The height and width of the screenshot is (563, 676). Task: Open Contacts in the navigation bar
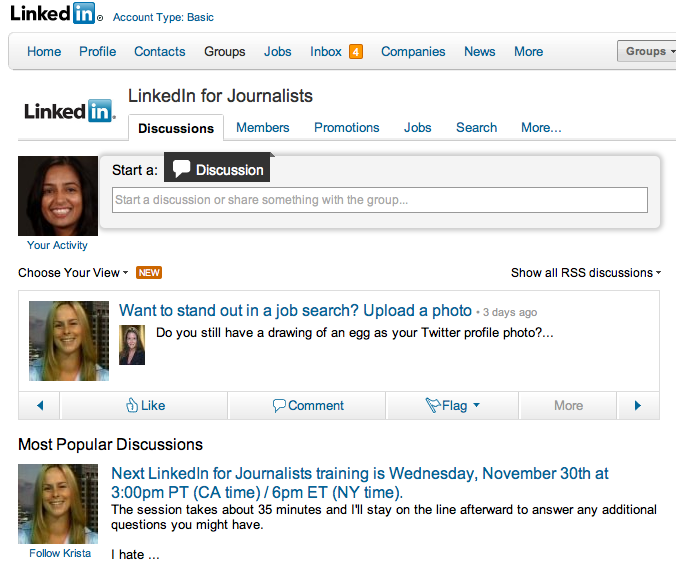[x=160, y=52]
